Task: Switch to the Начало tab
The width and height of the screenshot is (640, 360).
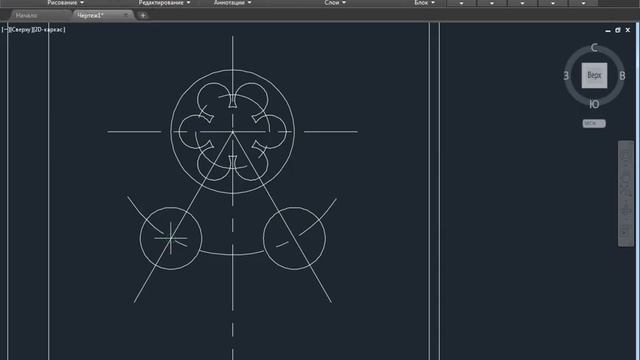Action: click(x=27, y=16)
